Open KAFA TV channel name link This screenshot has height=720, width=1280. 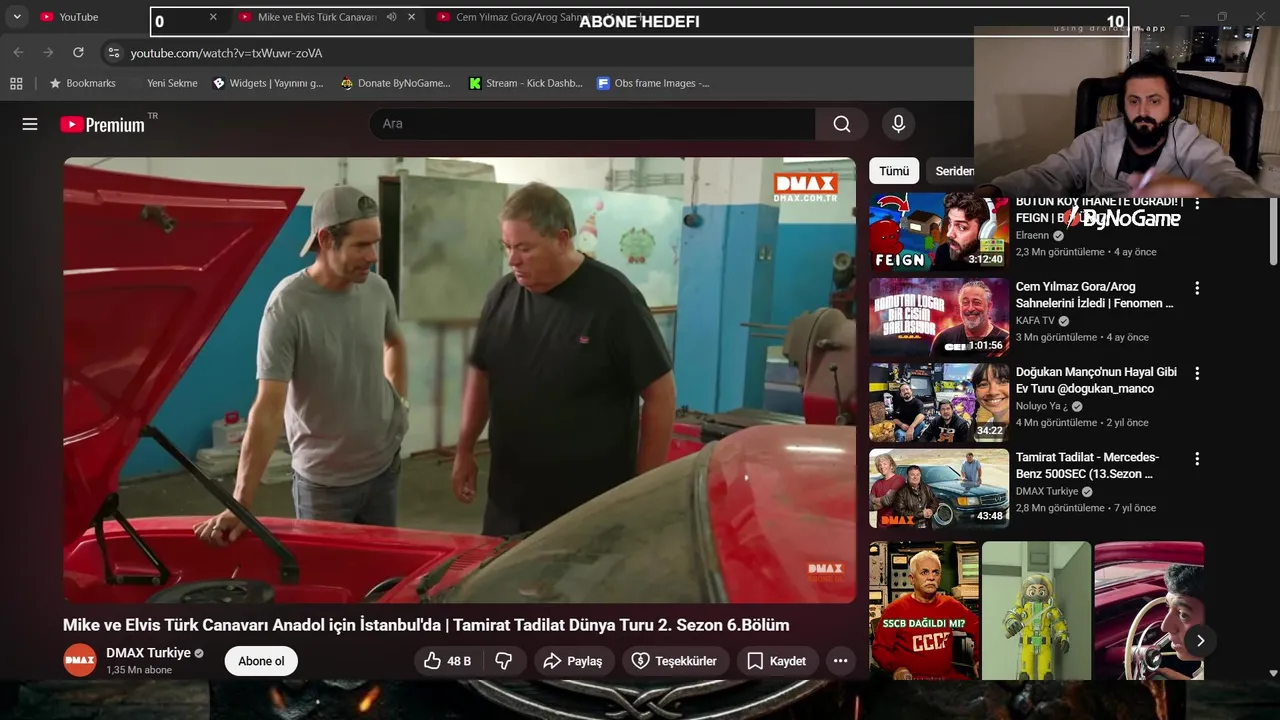pos(1035,321)
